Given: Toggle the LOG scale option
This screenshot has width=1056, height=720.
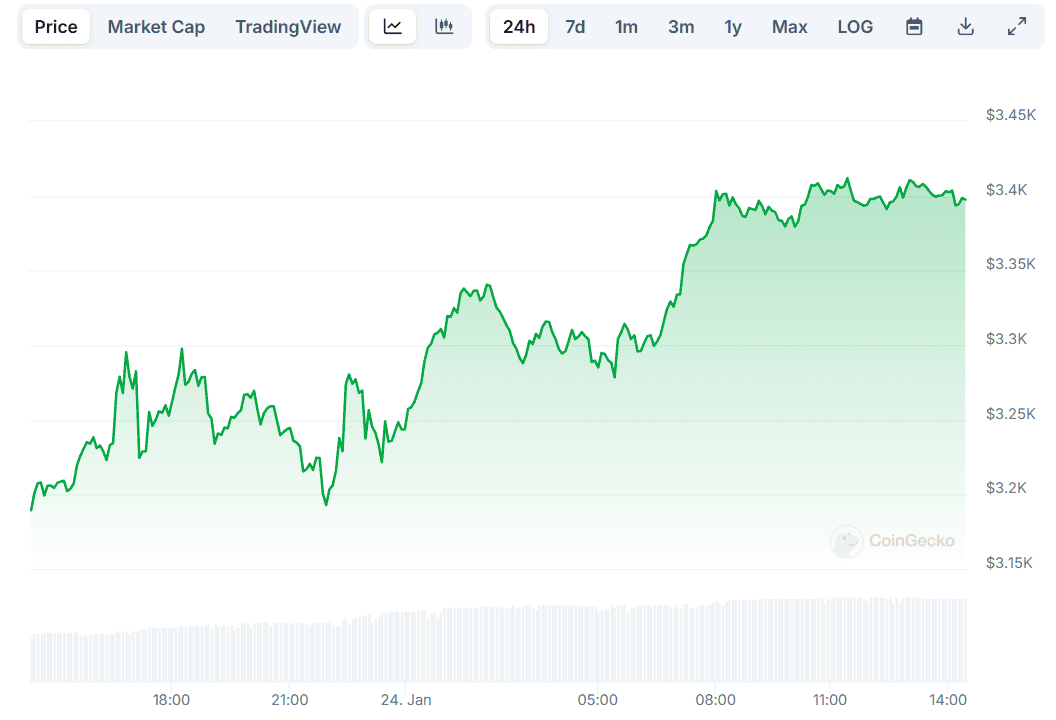Looking at the screenshot, I should [855, 27].
